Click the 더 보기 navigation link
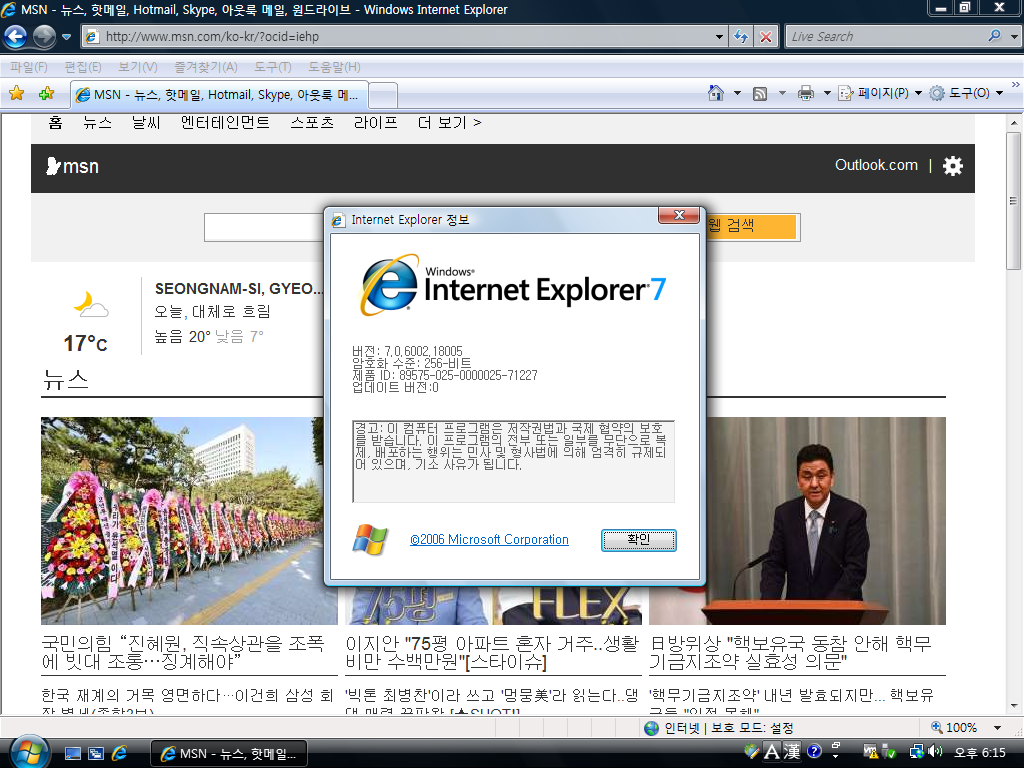 pyautogui.click(x=450, y=122)
